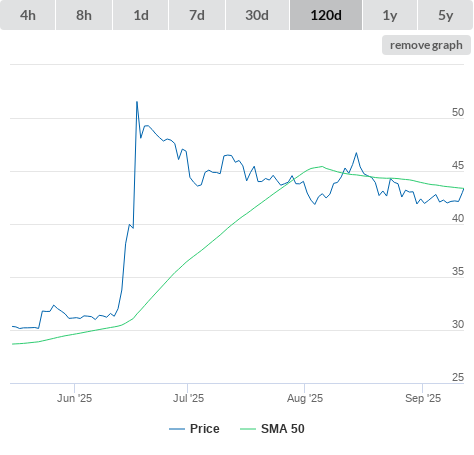Click the Sep '25 axis label

[423, 398]
